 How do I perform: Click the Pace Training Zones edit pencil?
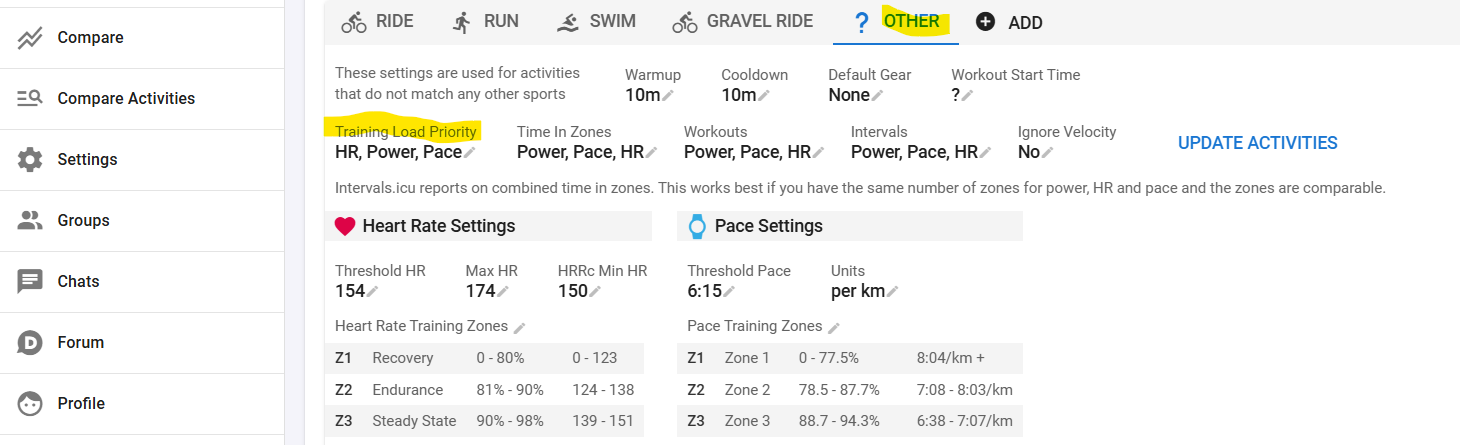834,327
